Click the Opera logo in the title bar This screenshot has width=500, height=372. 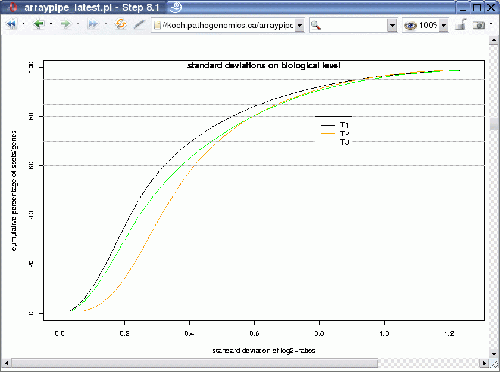click(13, 7)
